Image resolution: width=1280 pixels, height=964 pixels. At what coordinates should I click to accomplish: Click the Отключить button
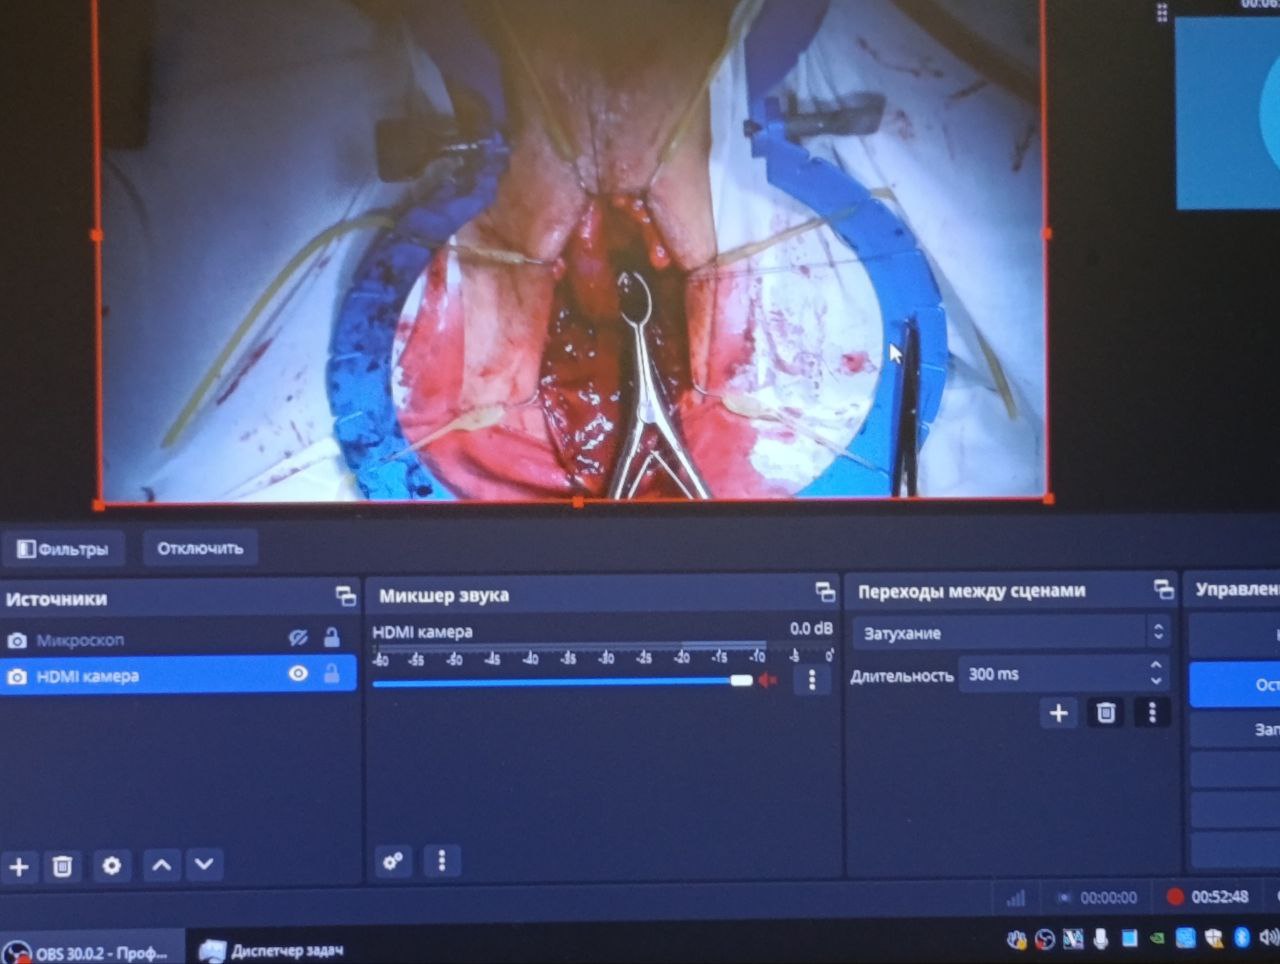click(200, 548)
